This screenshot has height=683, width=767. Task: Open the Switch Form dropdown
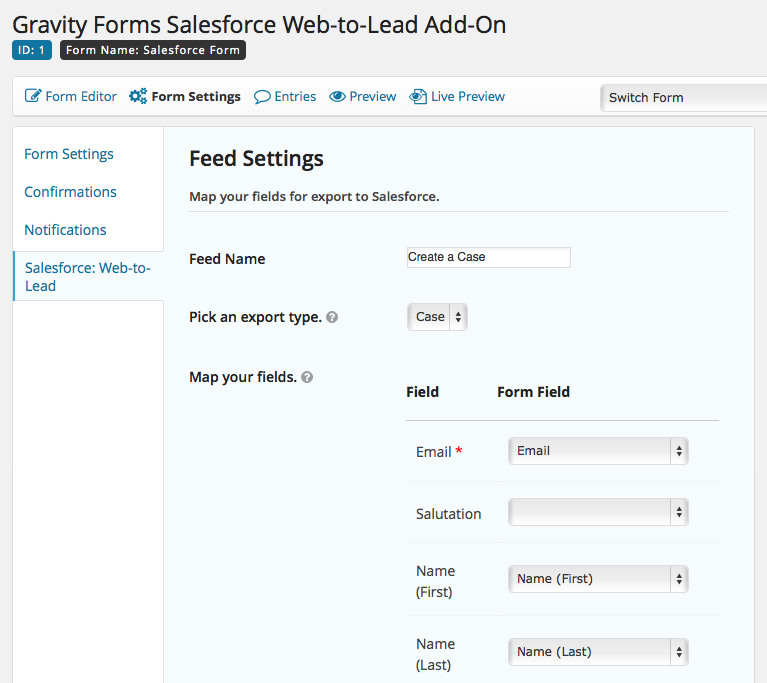(x=683, y=98)
